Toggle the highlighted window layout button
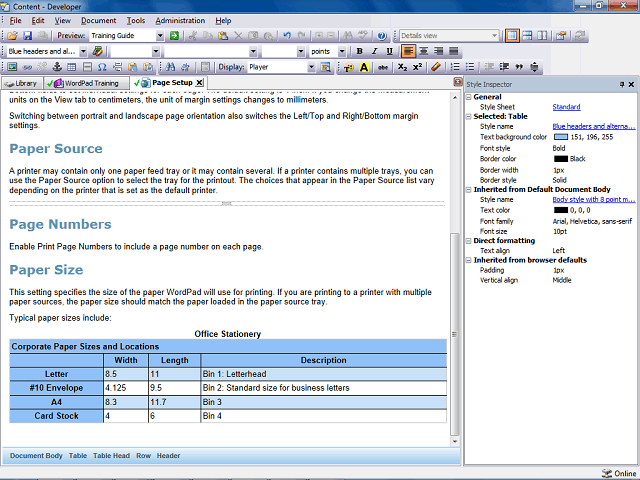The width and height of the screenshot is (640, 480). coord(512,36)
